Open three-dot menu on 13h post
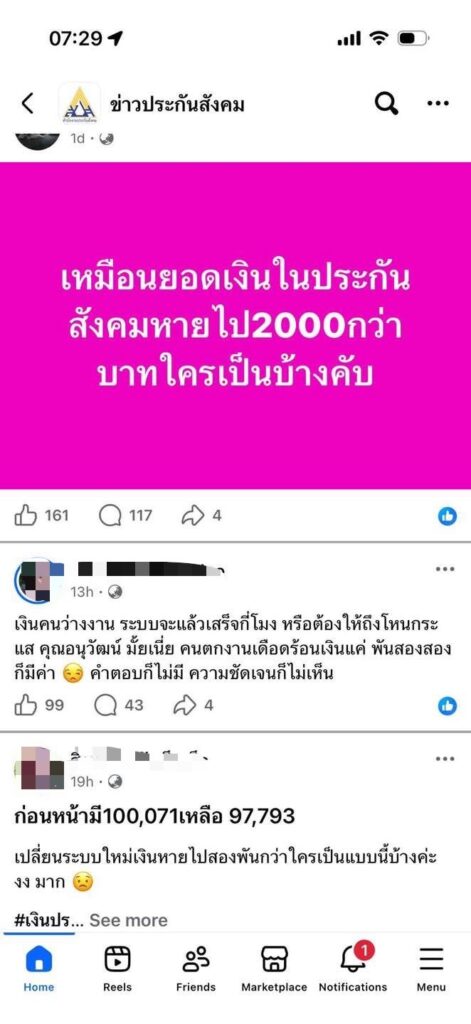The image size is (471, 1024). (445, 569)
